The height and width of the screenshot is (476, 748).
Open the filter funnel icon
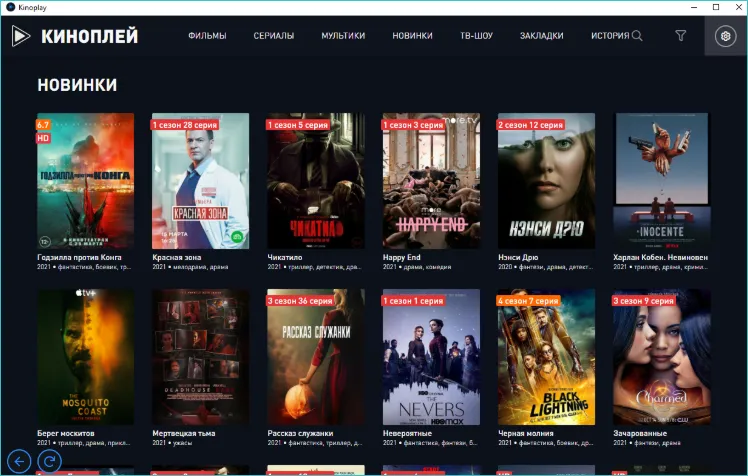tap(681, 35)
